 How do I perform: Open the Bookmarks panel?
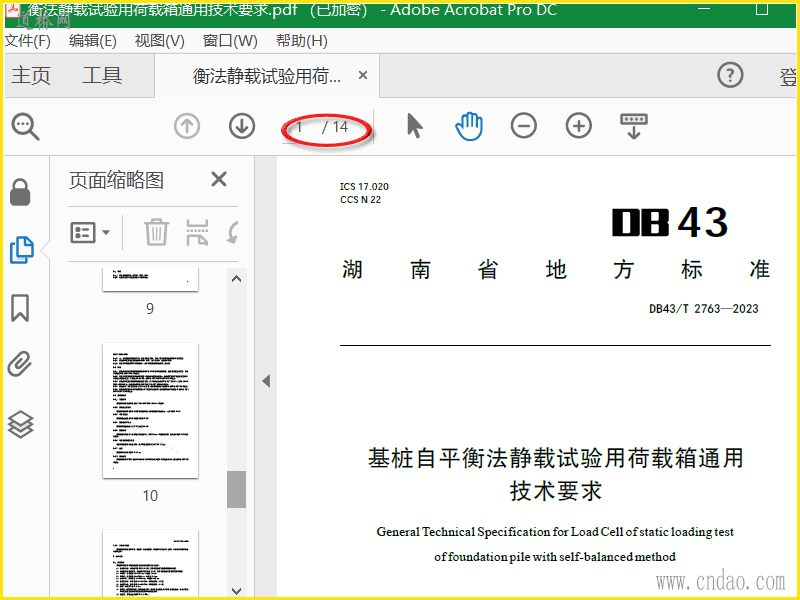[20, 308]
